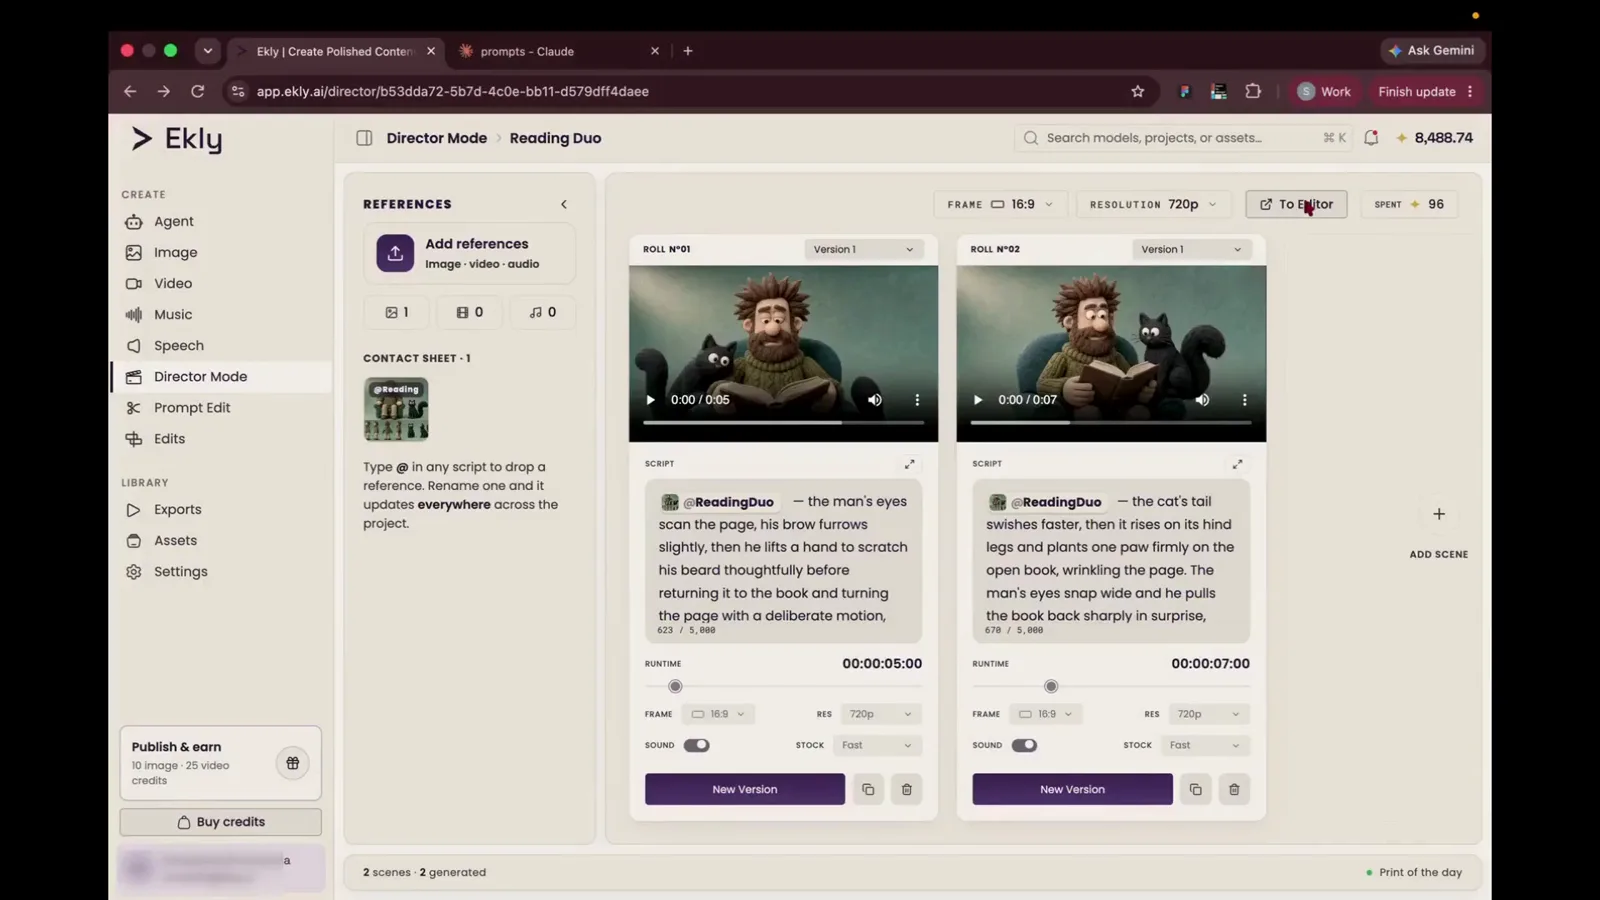This screenshot has width=1600, height=900.
Task: Reload the page in browser
Action: click(198, 91)
